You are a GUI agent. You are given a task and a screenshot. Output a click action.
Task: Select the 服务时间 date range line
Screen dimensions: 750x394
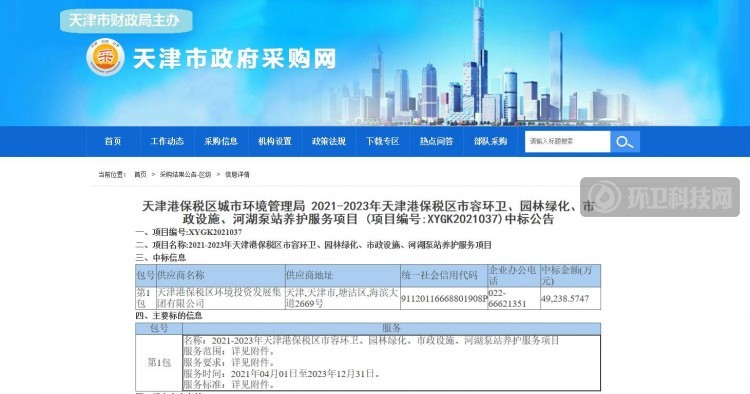pyautogui.click(x=282, y=373)
